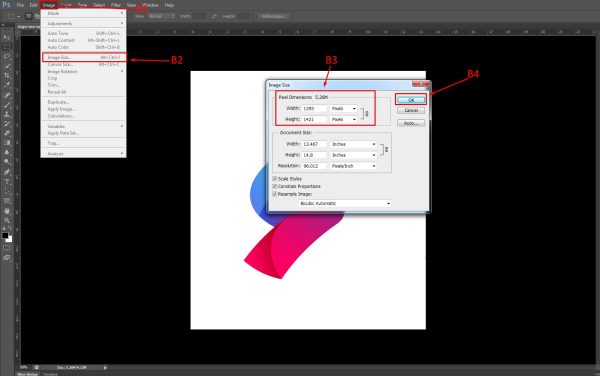Choose Duplicate menu item
This screenshot has width=600, height=376.
(83, 102)
